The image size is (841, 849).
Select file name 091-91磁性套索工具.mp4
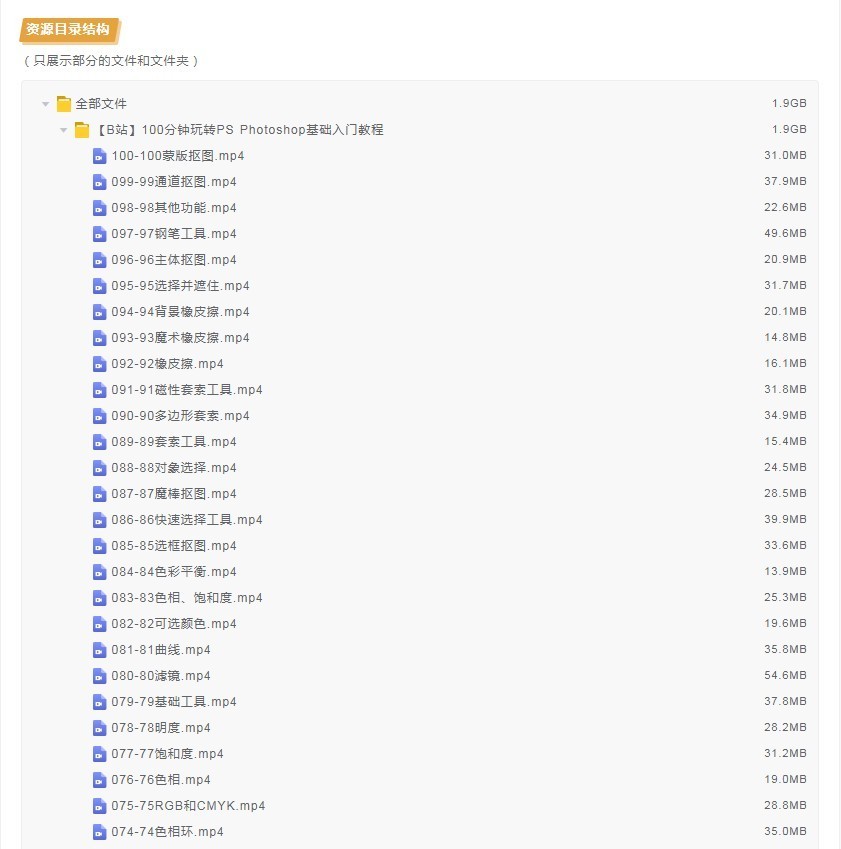click(x=187, y=390)
